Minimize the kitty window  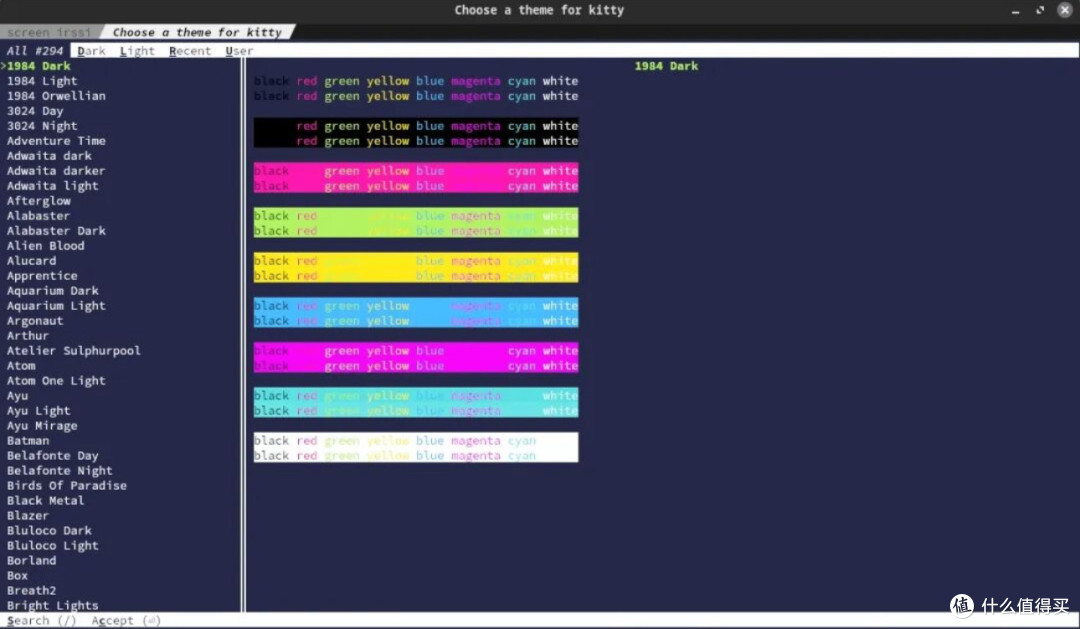[x=1015, y=10]
